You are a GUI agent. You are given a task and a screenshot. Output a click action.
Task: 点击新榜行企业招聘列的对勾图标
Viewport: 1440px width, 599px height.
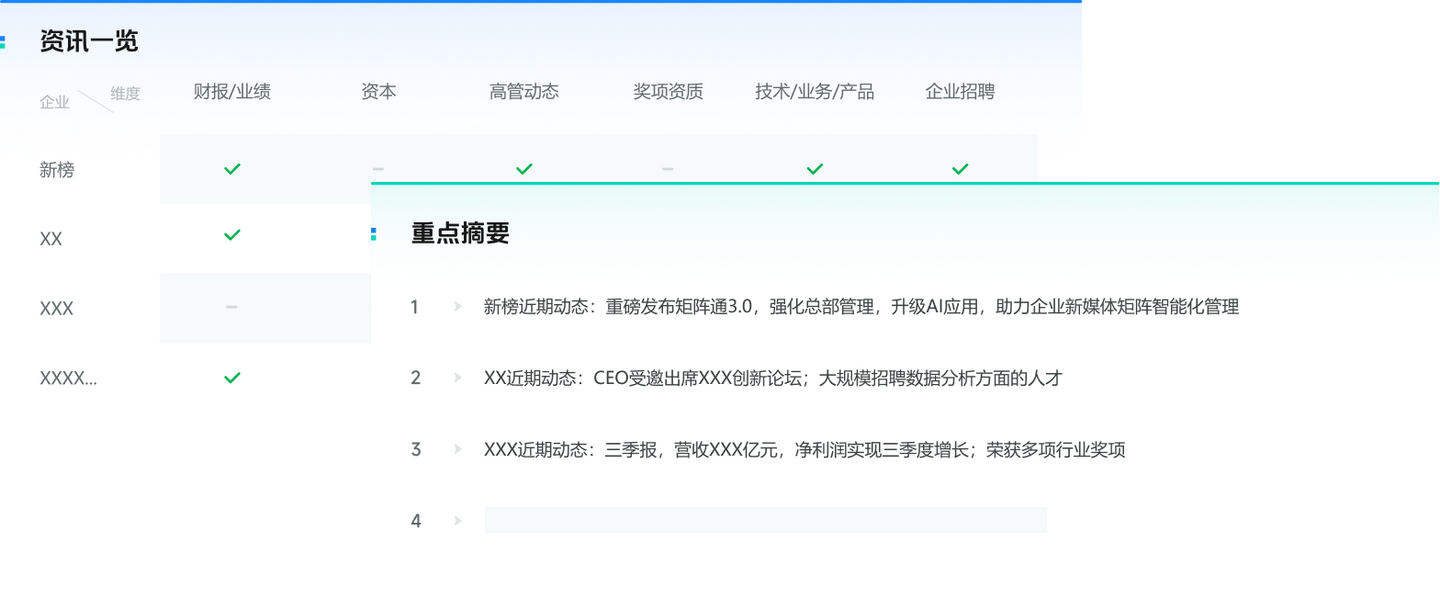tap(960, 168)
